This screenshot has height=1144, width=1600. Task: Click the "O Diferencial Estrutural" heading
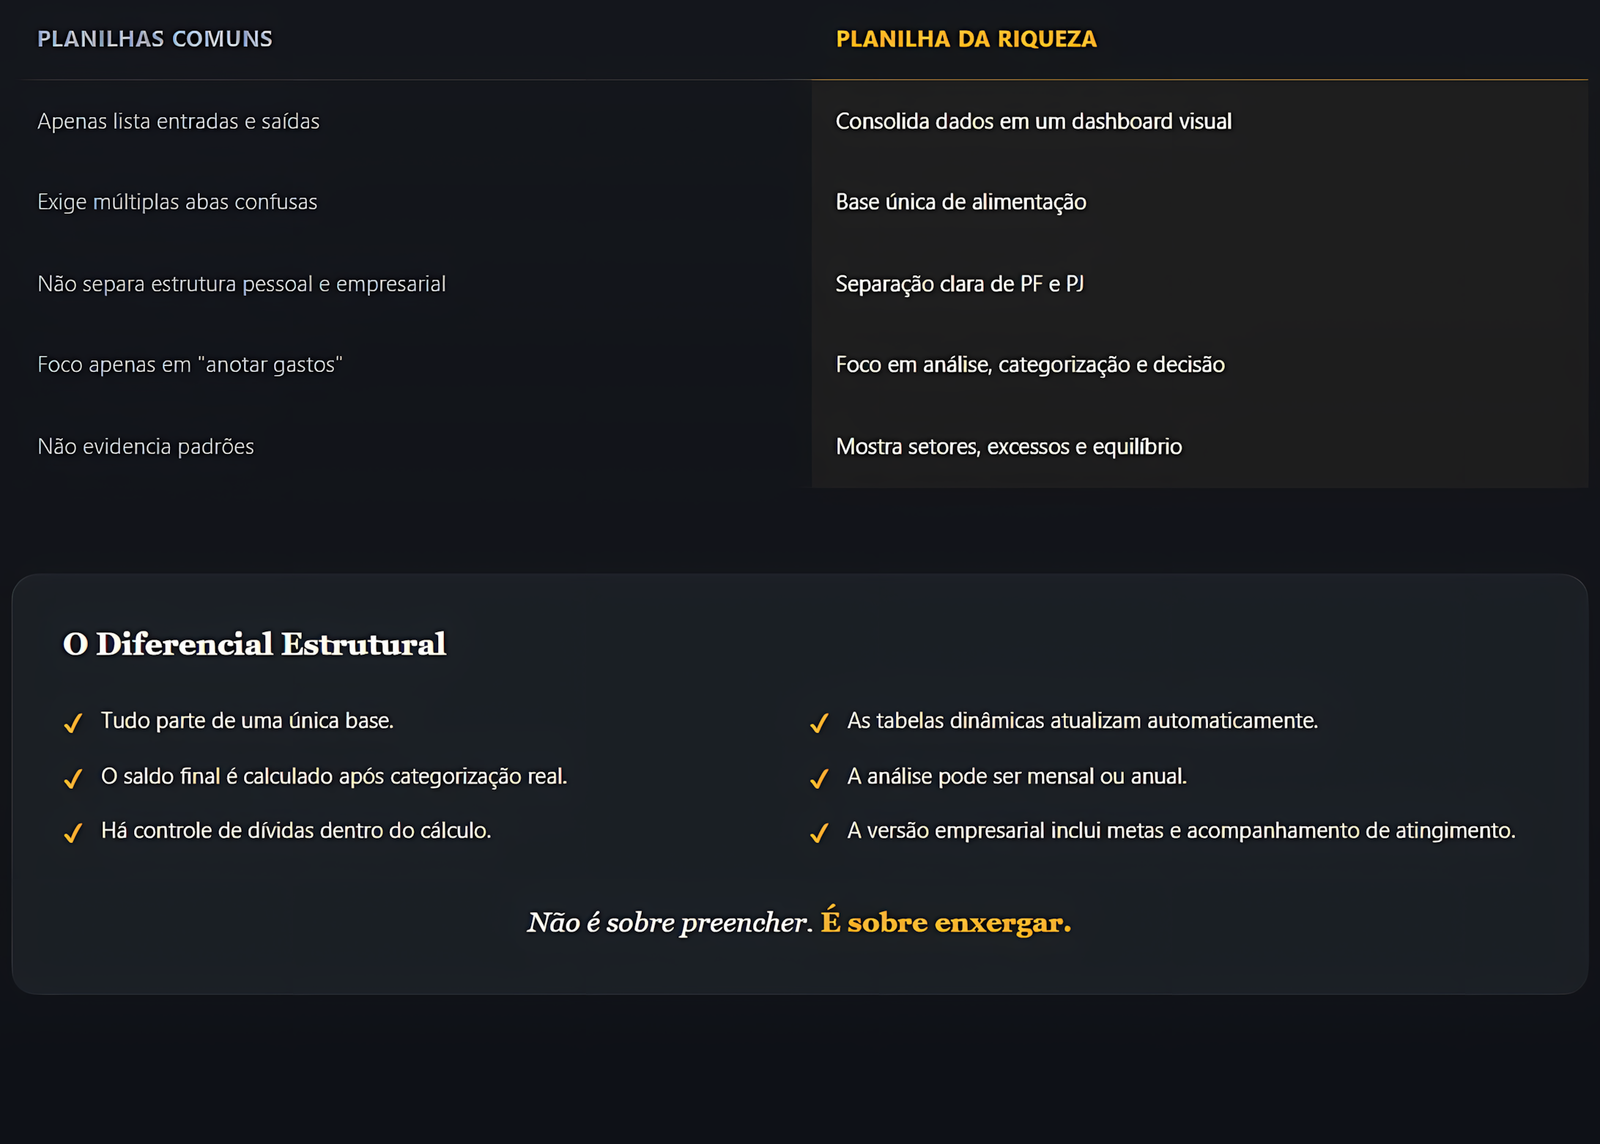(254, 644)
